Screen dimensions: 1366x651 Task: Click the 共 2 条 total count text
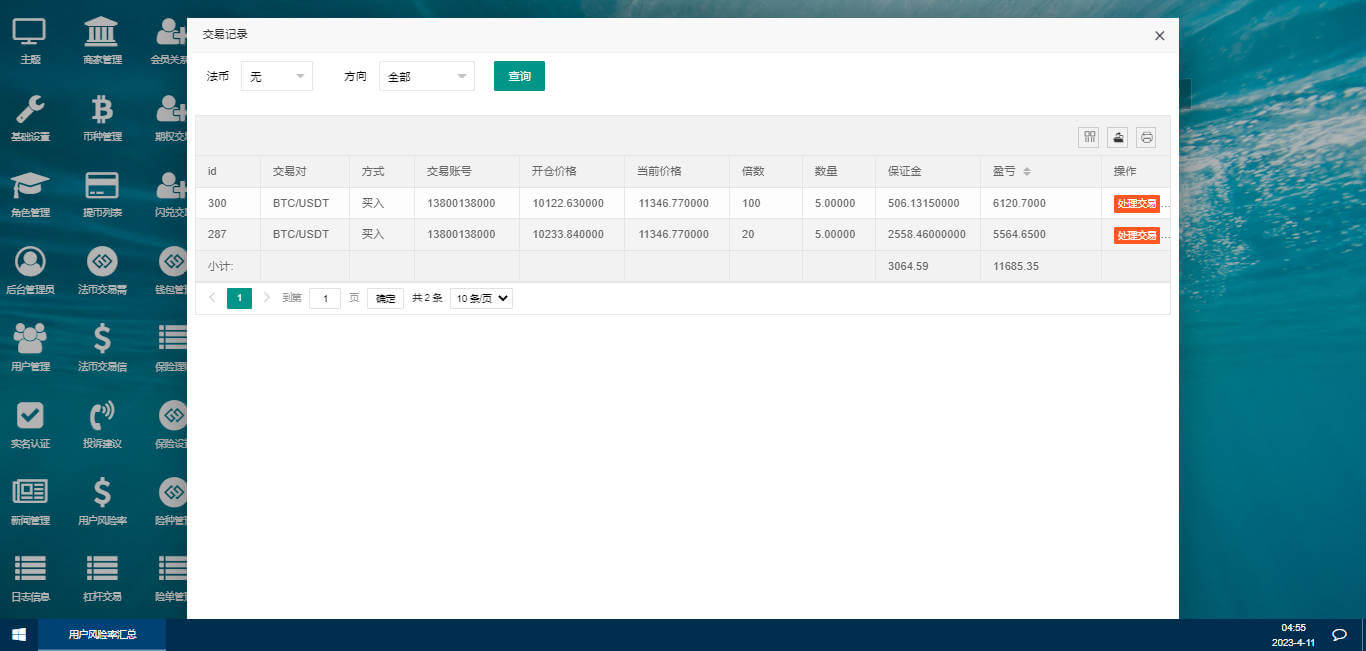427,298
